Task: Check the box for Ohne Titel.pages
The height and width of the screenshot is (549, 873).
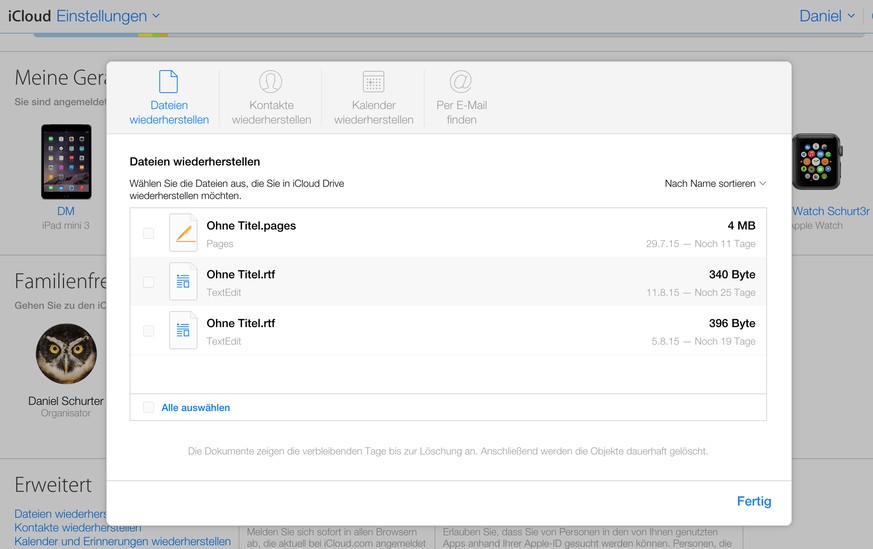Action: tap(149, 233)
